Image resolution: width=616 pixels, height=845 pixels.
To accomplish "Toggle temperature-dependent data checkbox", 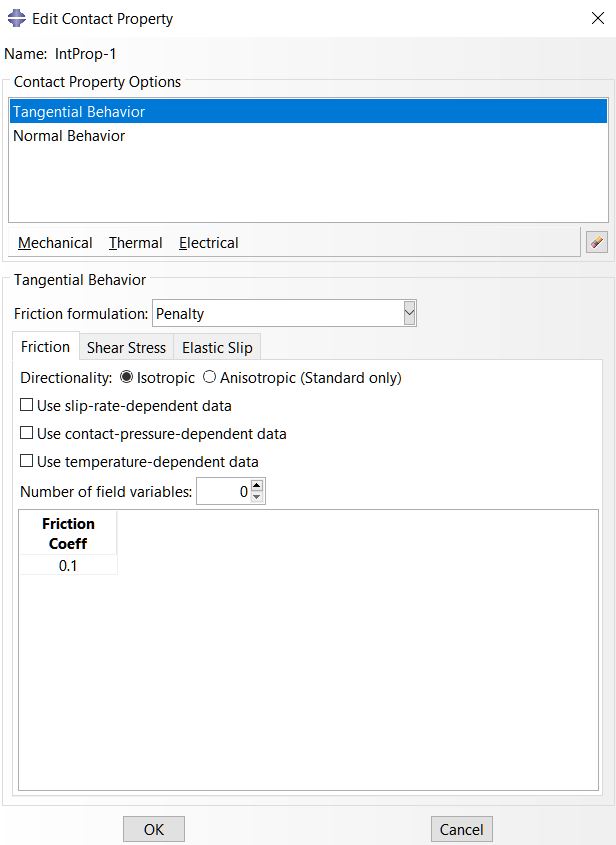I will (x=27, y=462).
